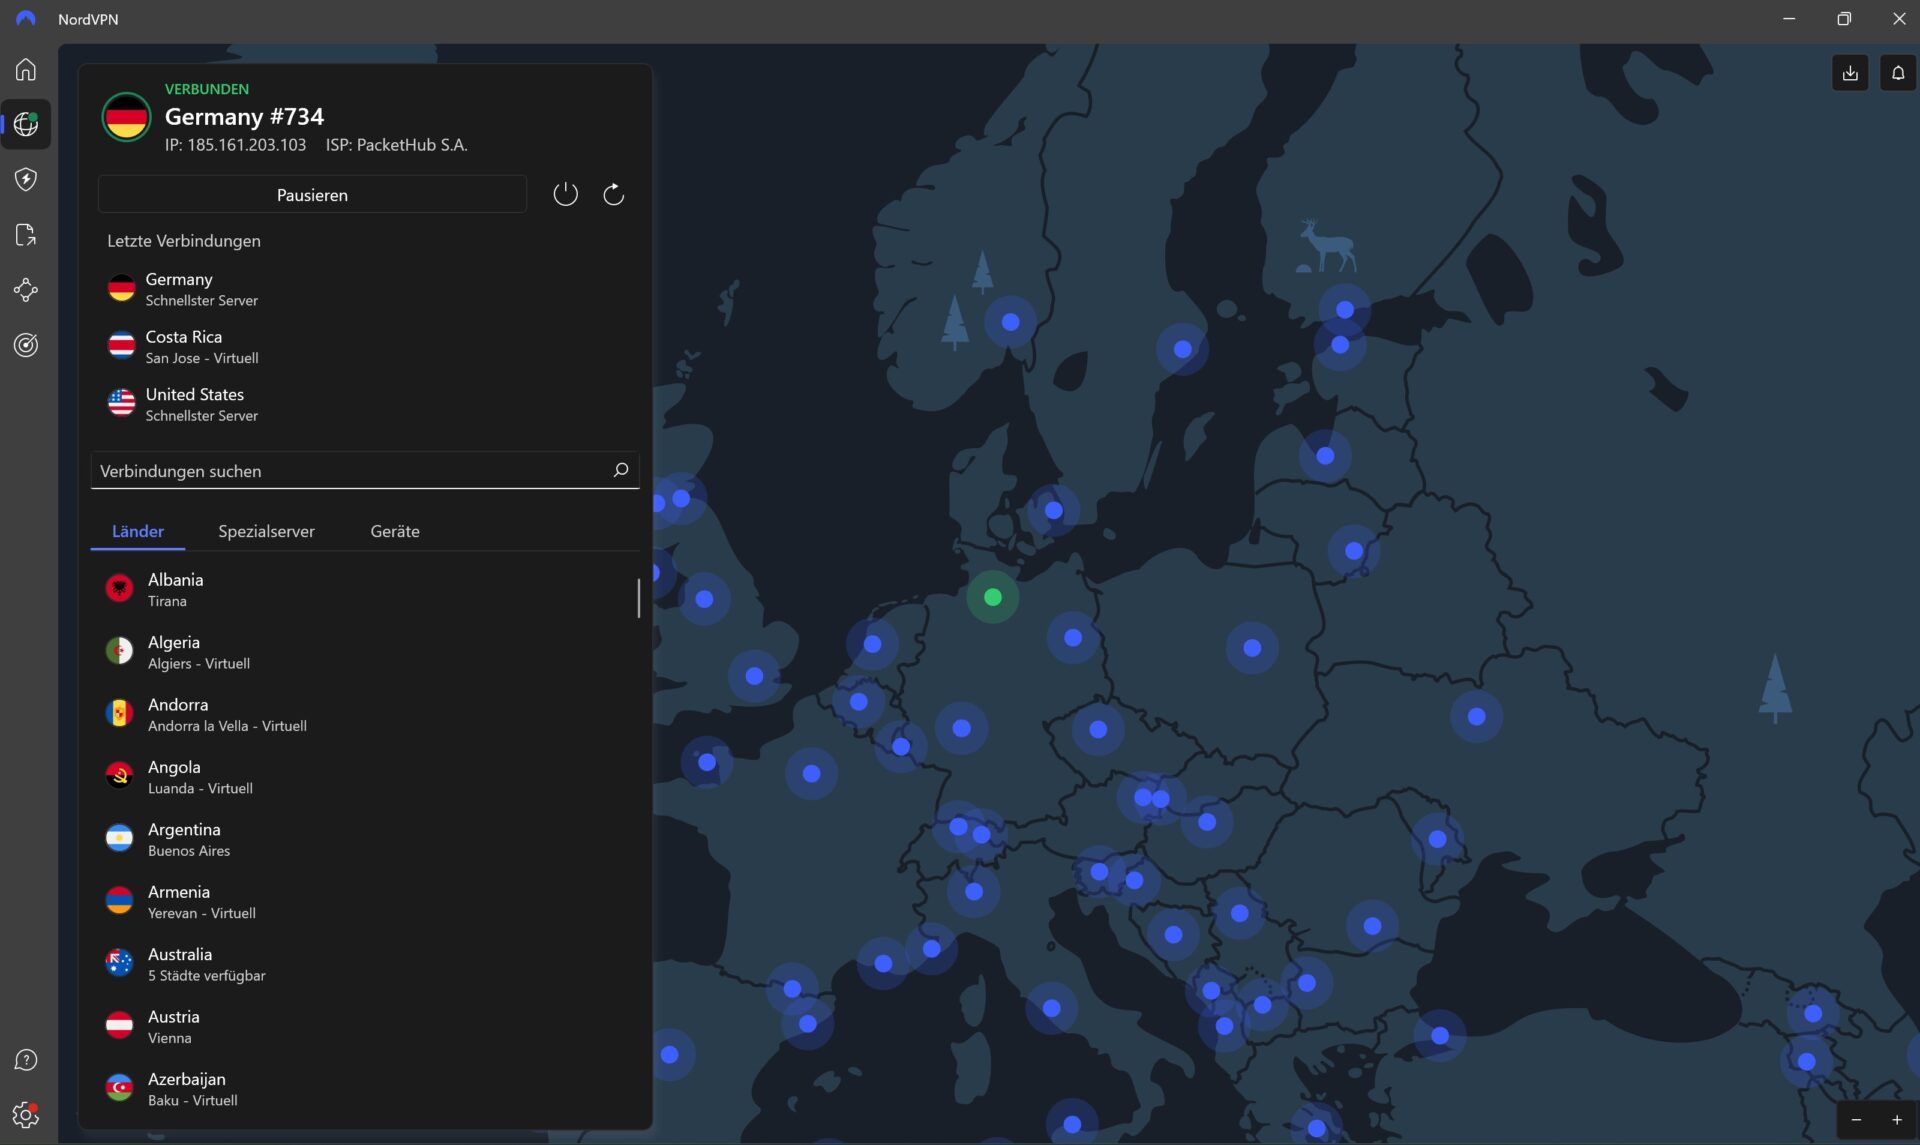Switch to Geräte tab
The image size is (1920, 1145).
(x=394, y=530)
